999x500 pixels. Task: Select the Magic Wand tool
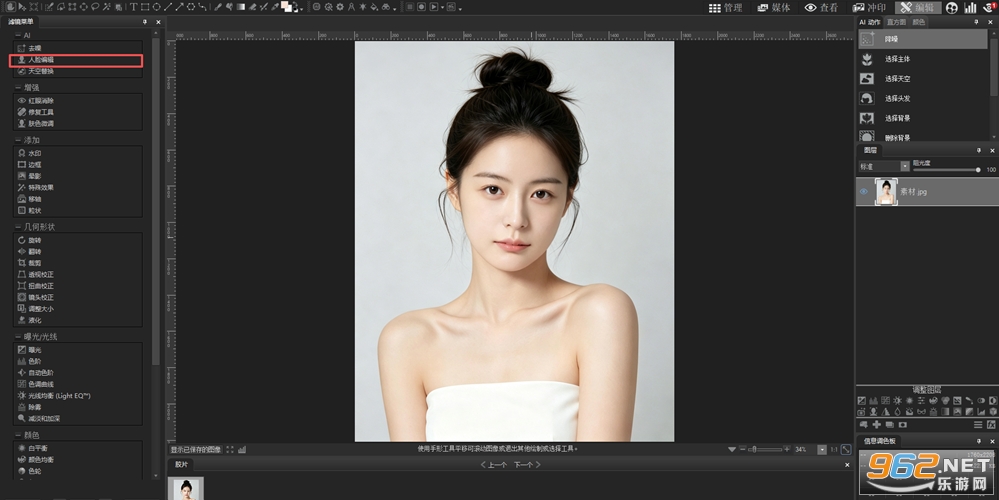(x=106, y=7)
